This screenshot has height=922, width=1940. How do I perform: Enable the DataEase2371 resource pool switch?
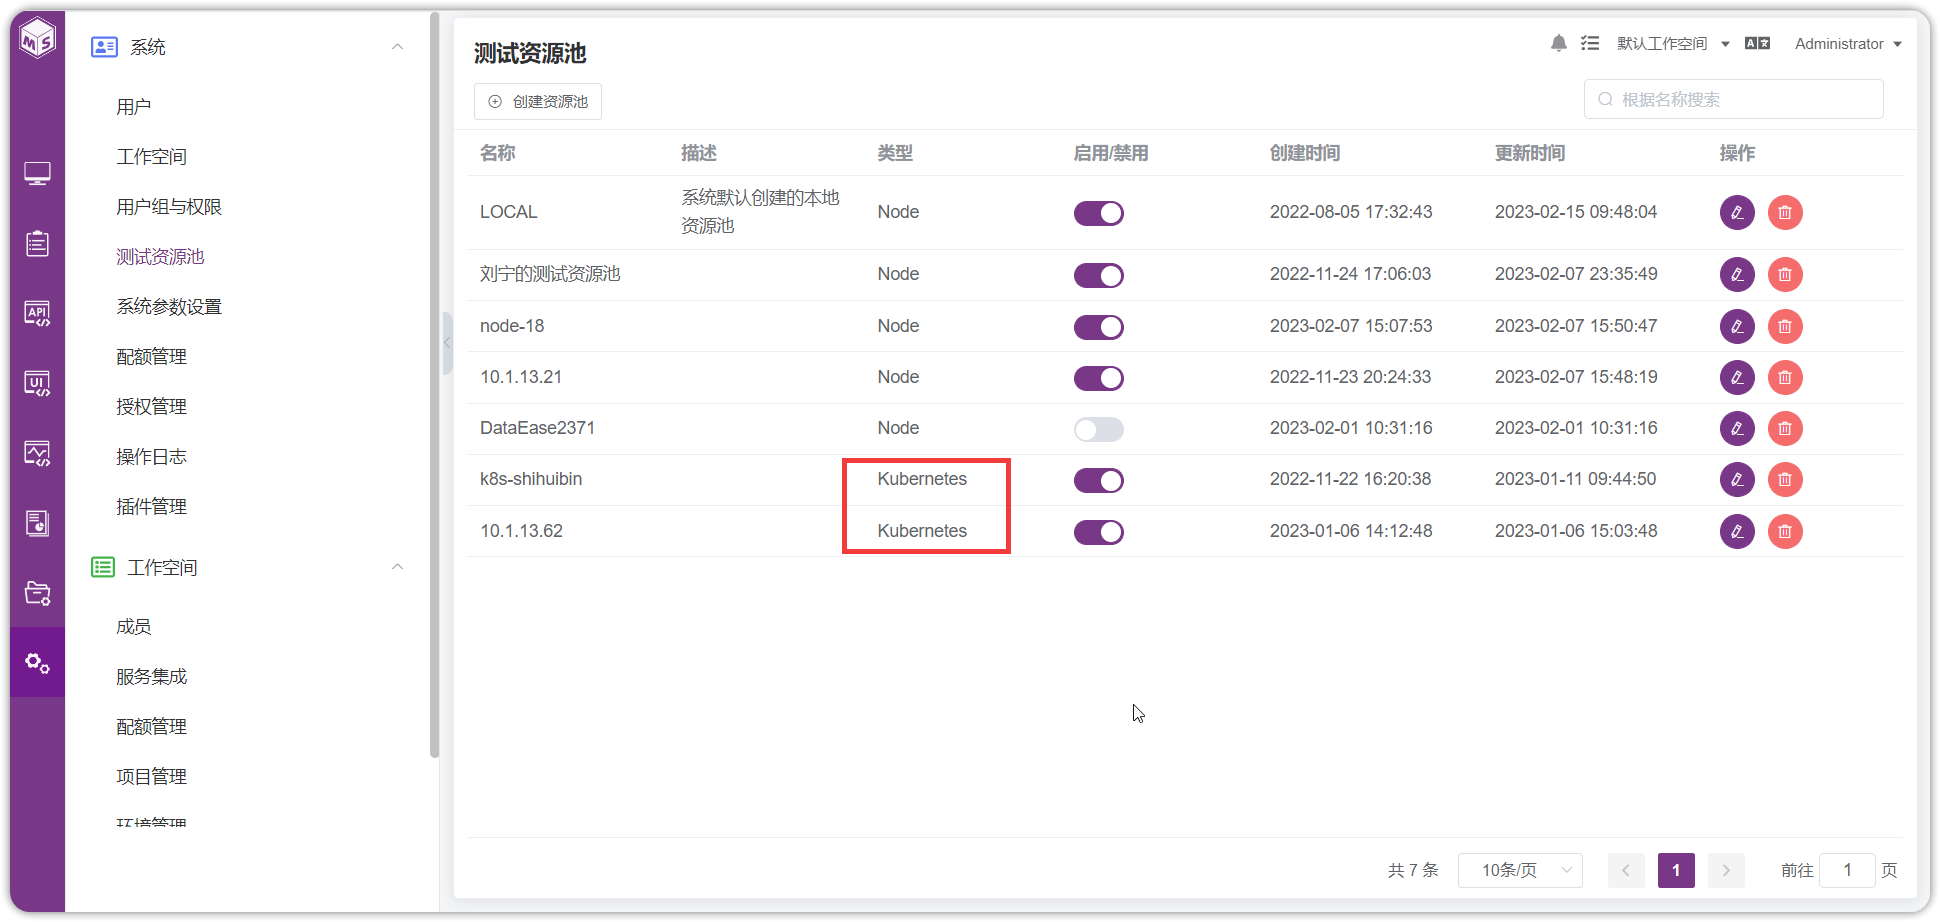coord(1099,429)
